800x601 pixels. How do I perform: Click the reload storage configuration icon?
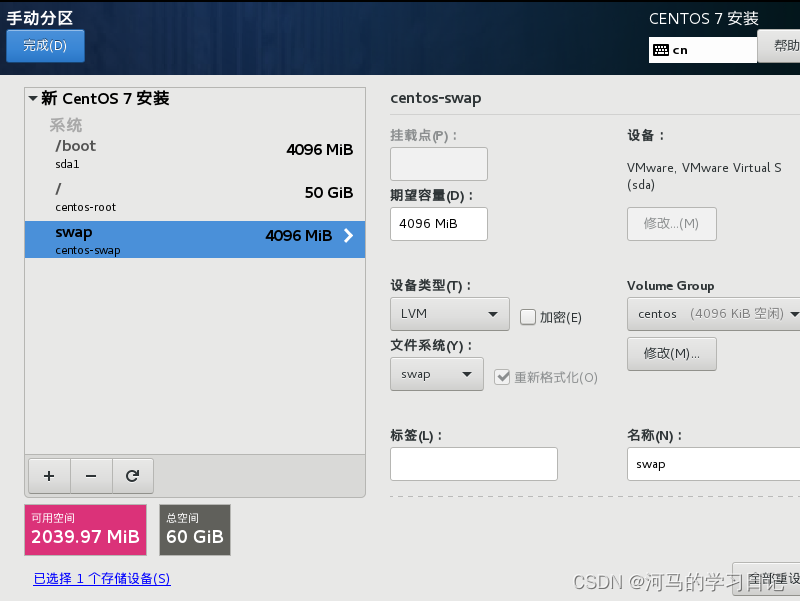point(133,476)
